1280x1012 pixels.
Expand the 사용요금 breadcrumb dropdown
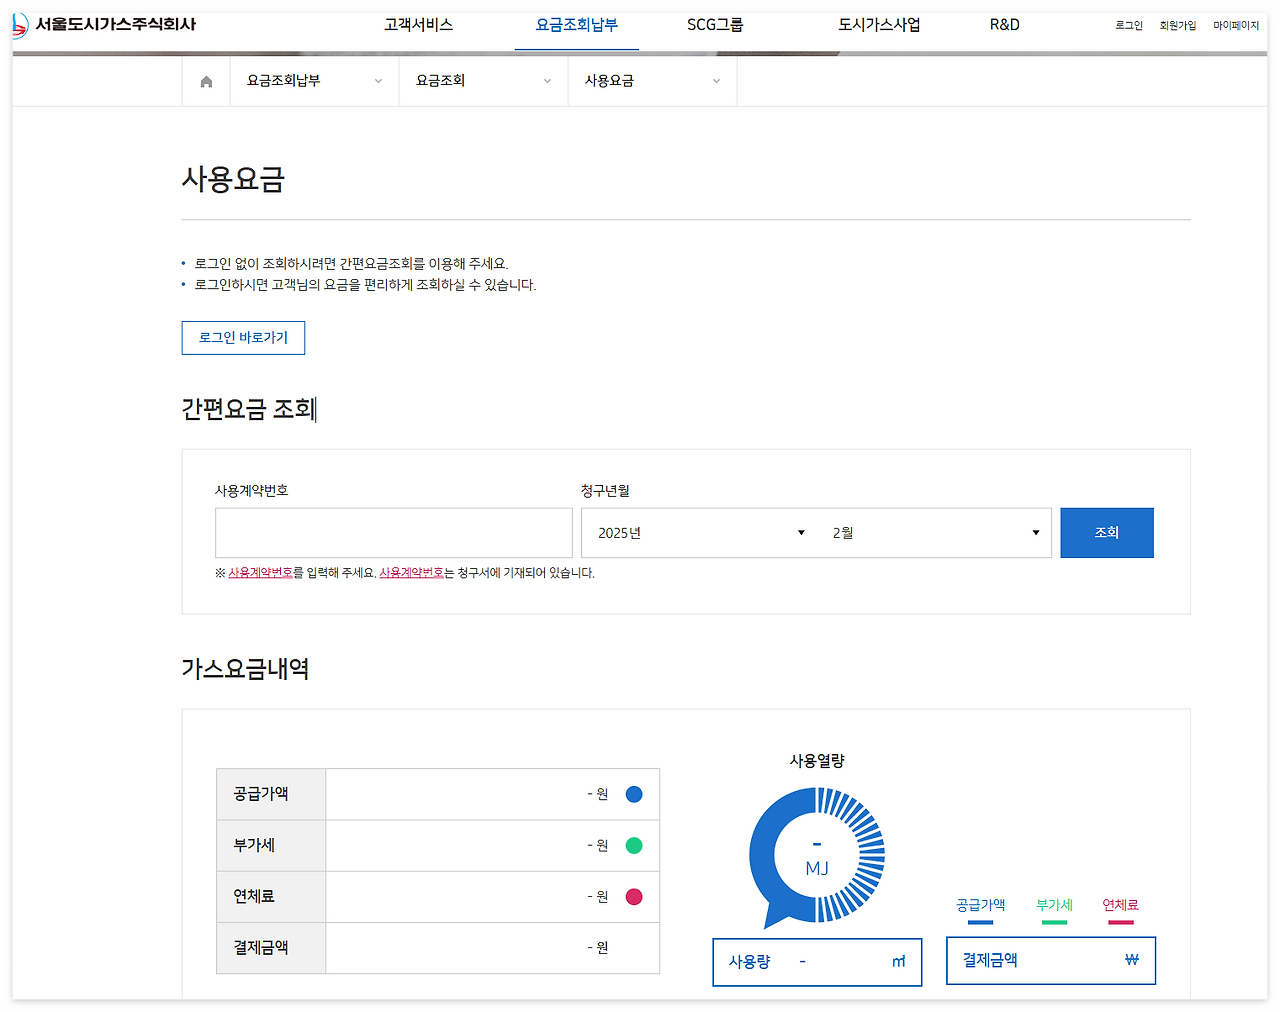pyautogui.click(x=652, y=81)
